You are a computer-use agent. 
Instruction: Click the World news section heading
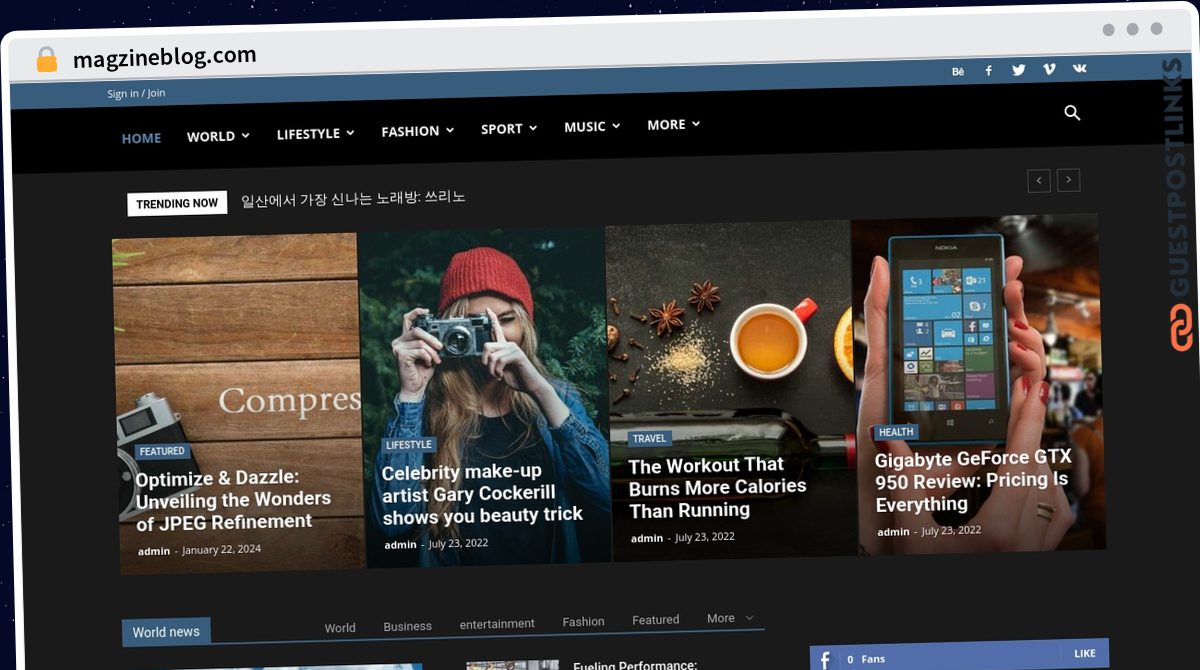point(166,632)
